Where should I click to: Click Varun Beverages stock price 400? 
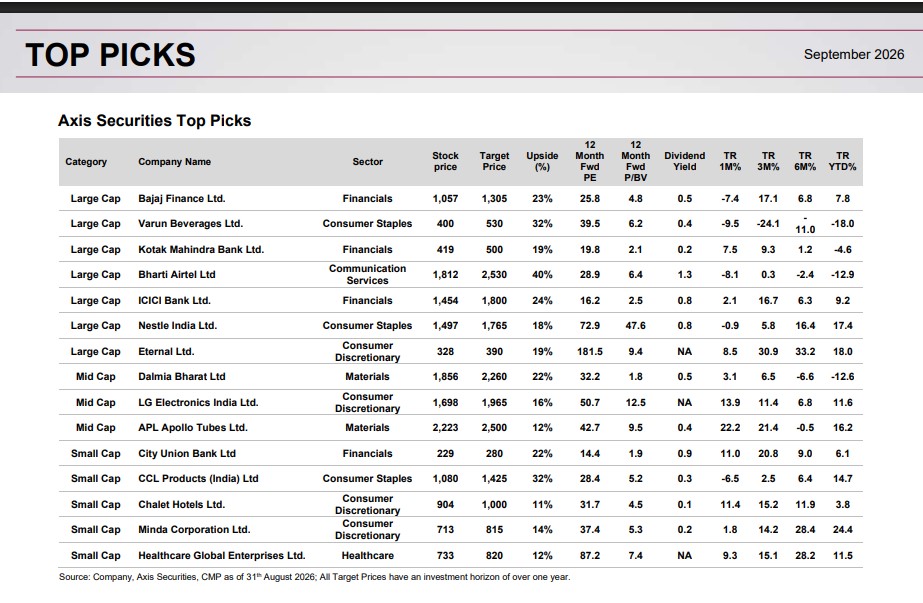[x=445, y=224]
